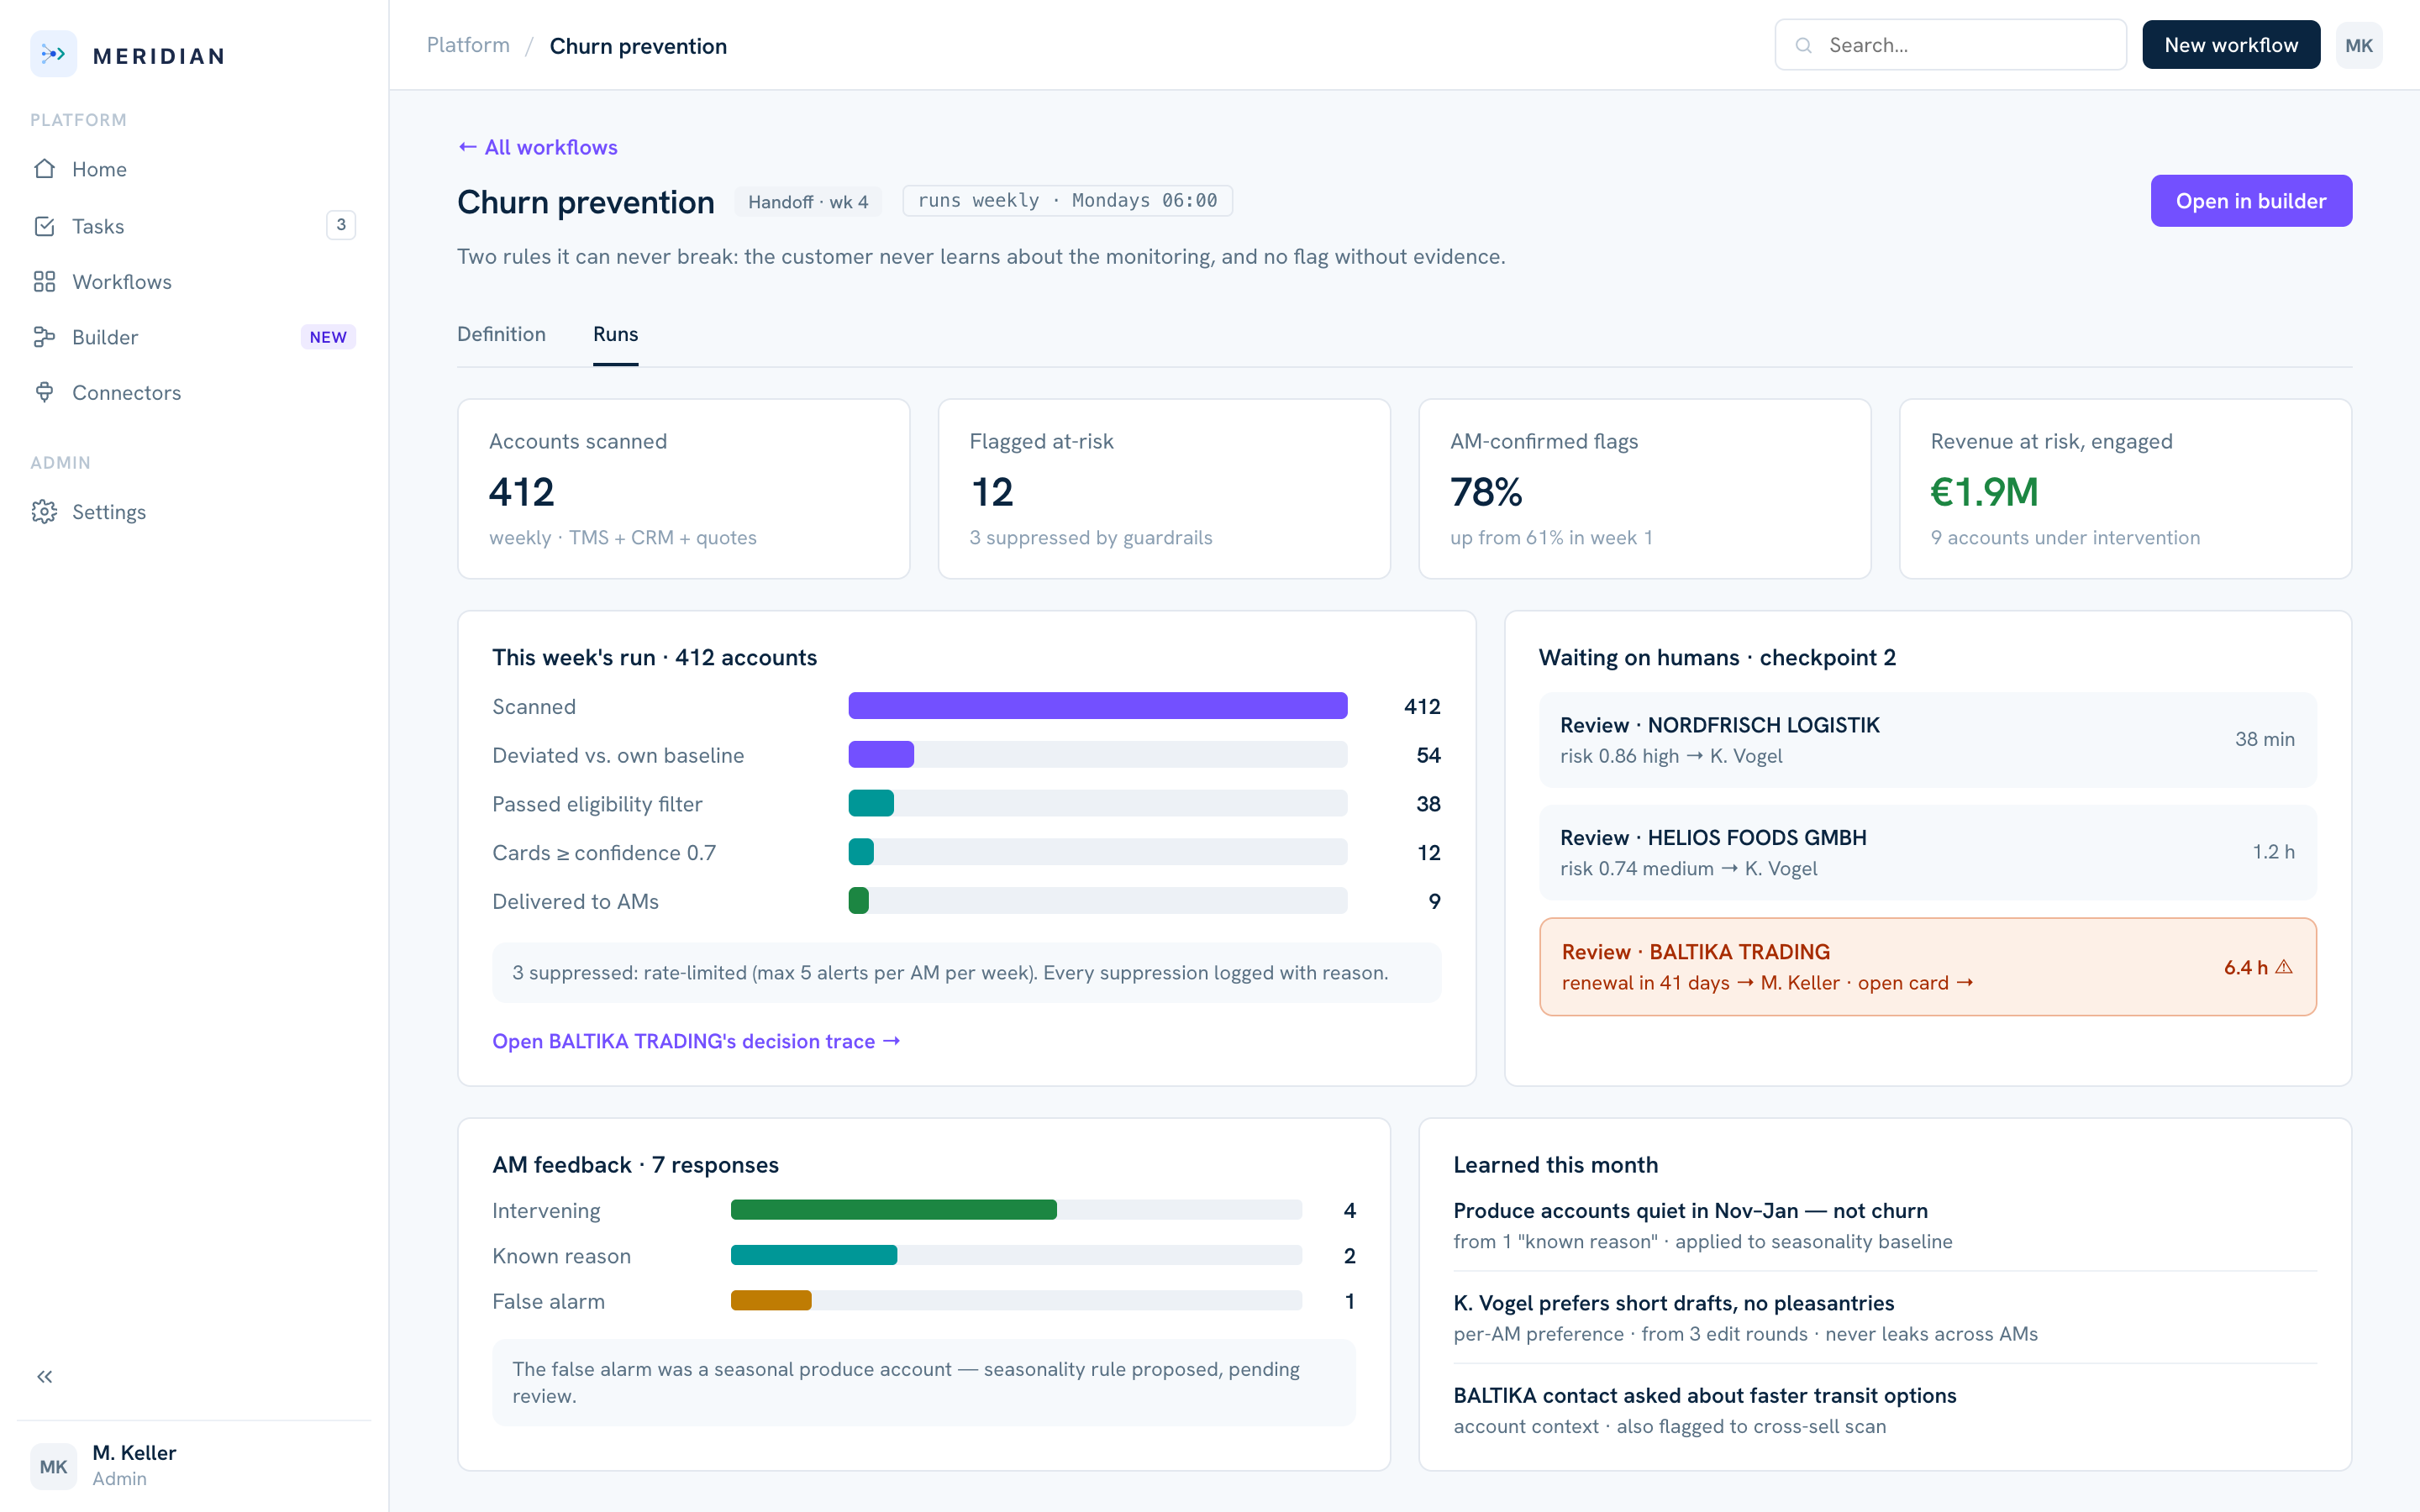Viewport: 2420px width, 1512px height.
Task: Click Open in builder button
Action: click(x=2251, y=201)
